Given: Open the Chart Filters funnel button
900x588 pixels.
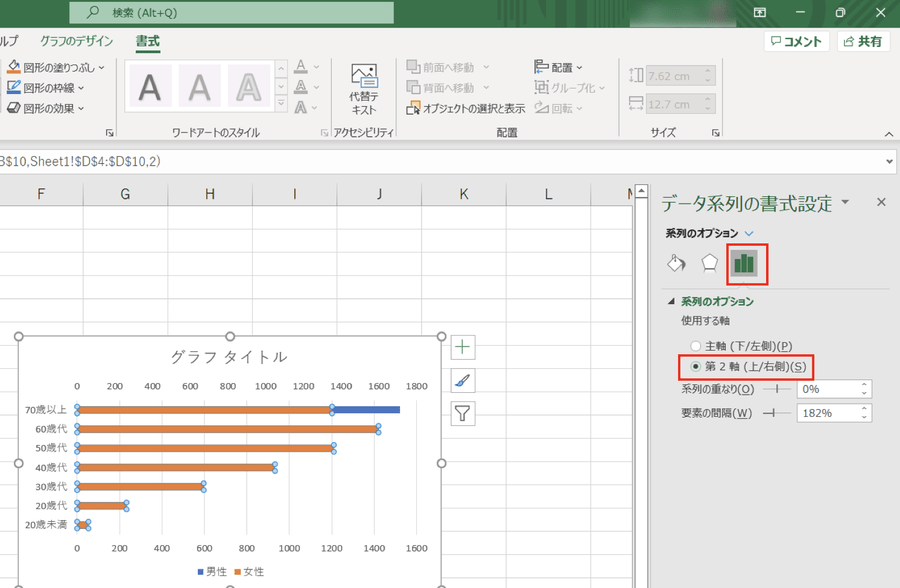Looking at the screenshot, I should [x=463, y=413].
